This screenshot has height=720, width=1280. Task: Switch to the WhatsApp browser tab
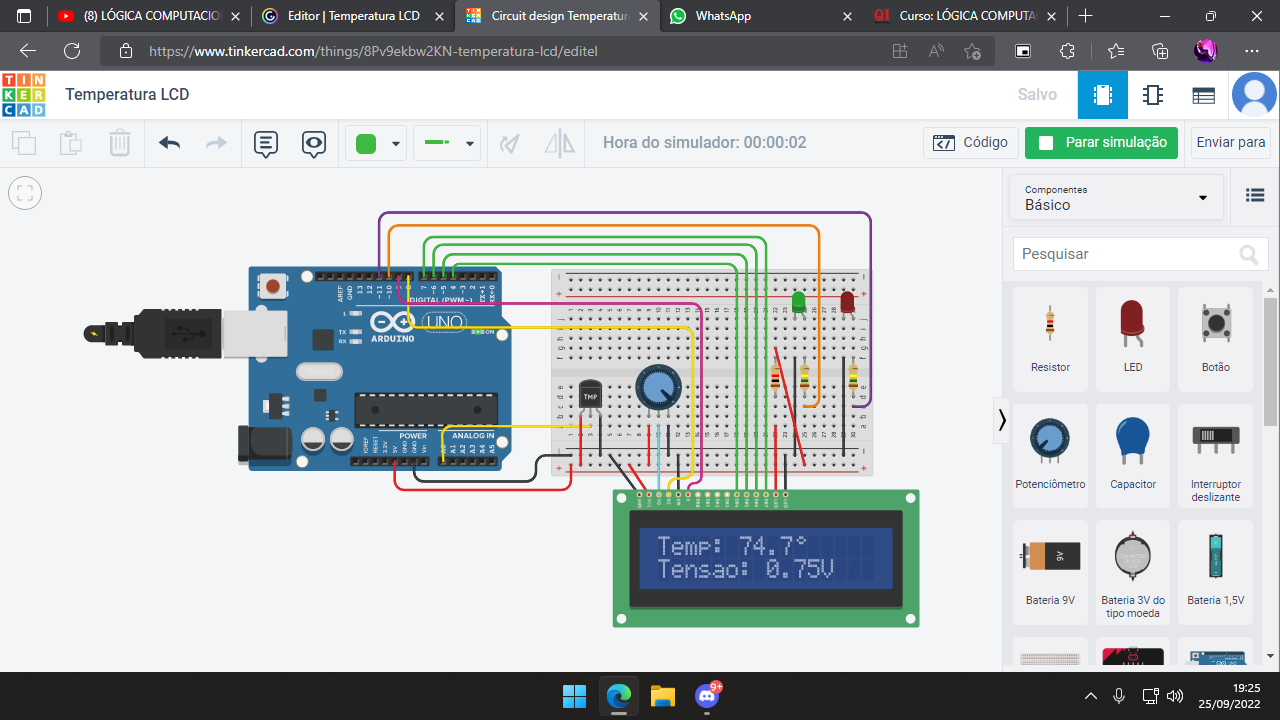coord(722,16)
